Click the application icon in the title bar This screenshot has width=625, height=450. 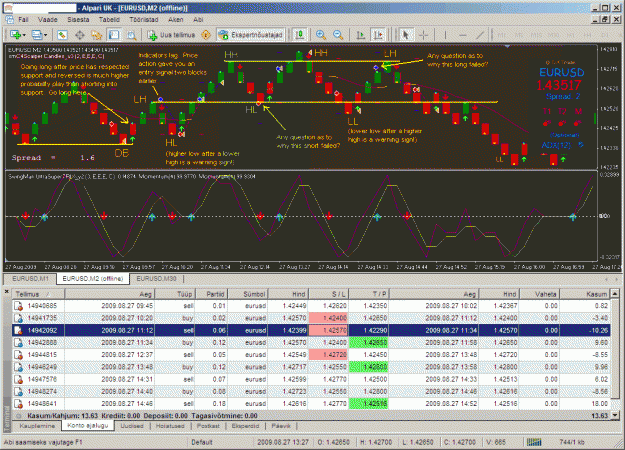click(8, 8)
